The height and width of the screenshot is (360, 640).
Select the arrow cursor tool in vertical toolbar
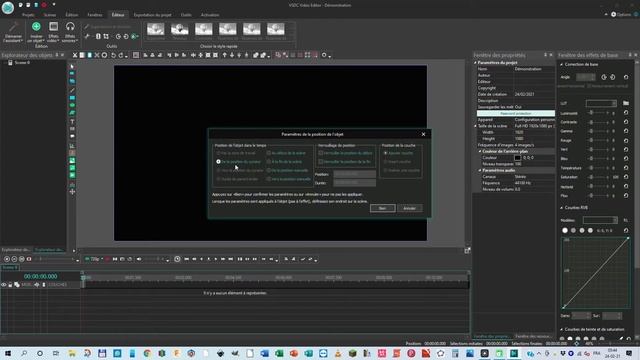[72, 67]
